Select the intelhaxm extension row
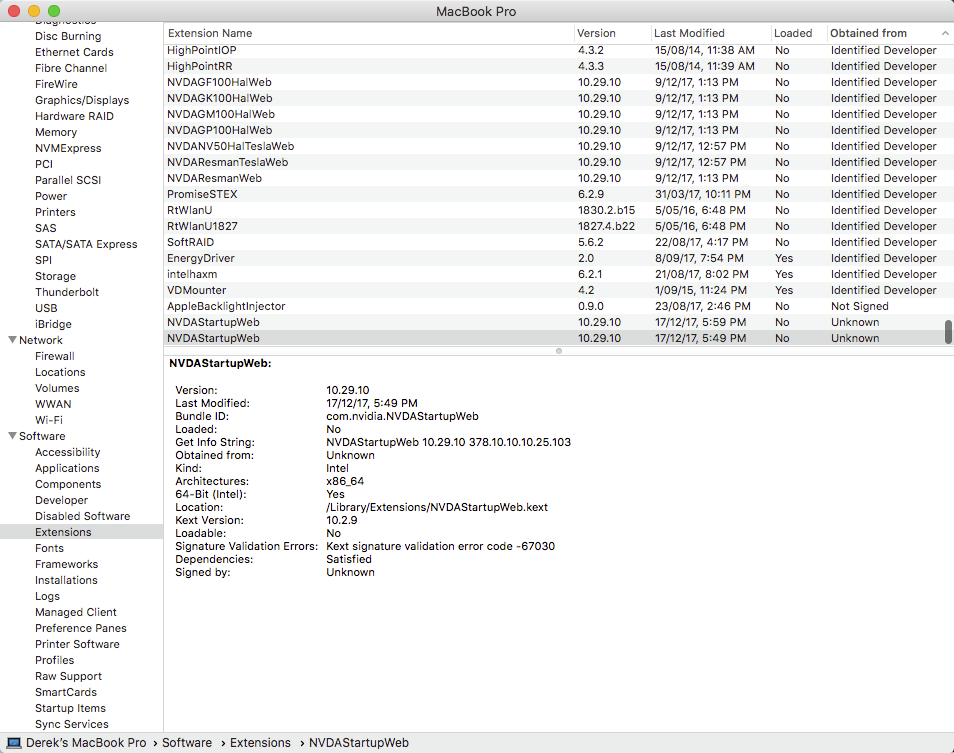954x753 pixels. [552, 274]
